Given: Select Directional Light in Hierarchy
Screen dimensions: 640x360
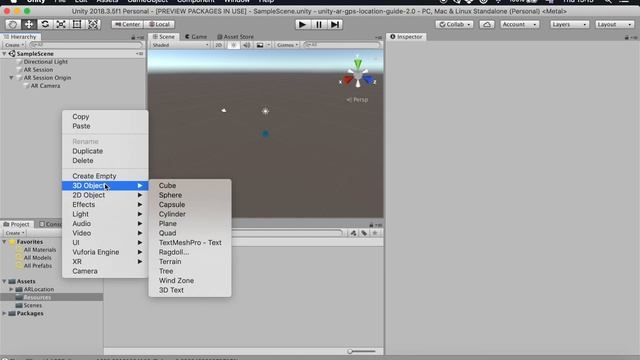Looking at the screenshot, I should click(45, 62).
